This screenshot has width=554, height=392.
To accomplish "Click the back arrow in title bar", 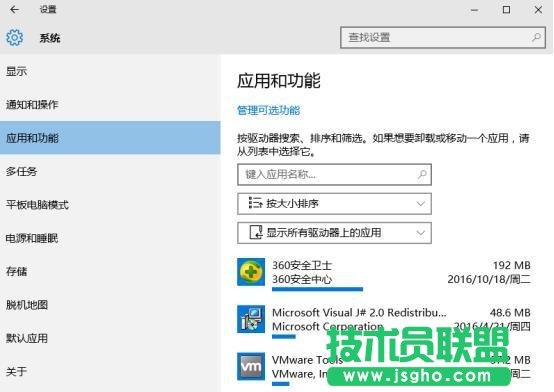I will [x=14, y=10].
